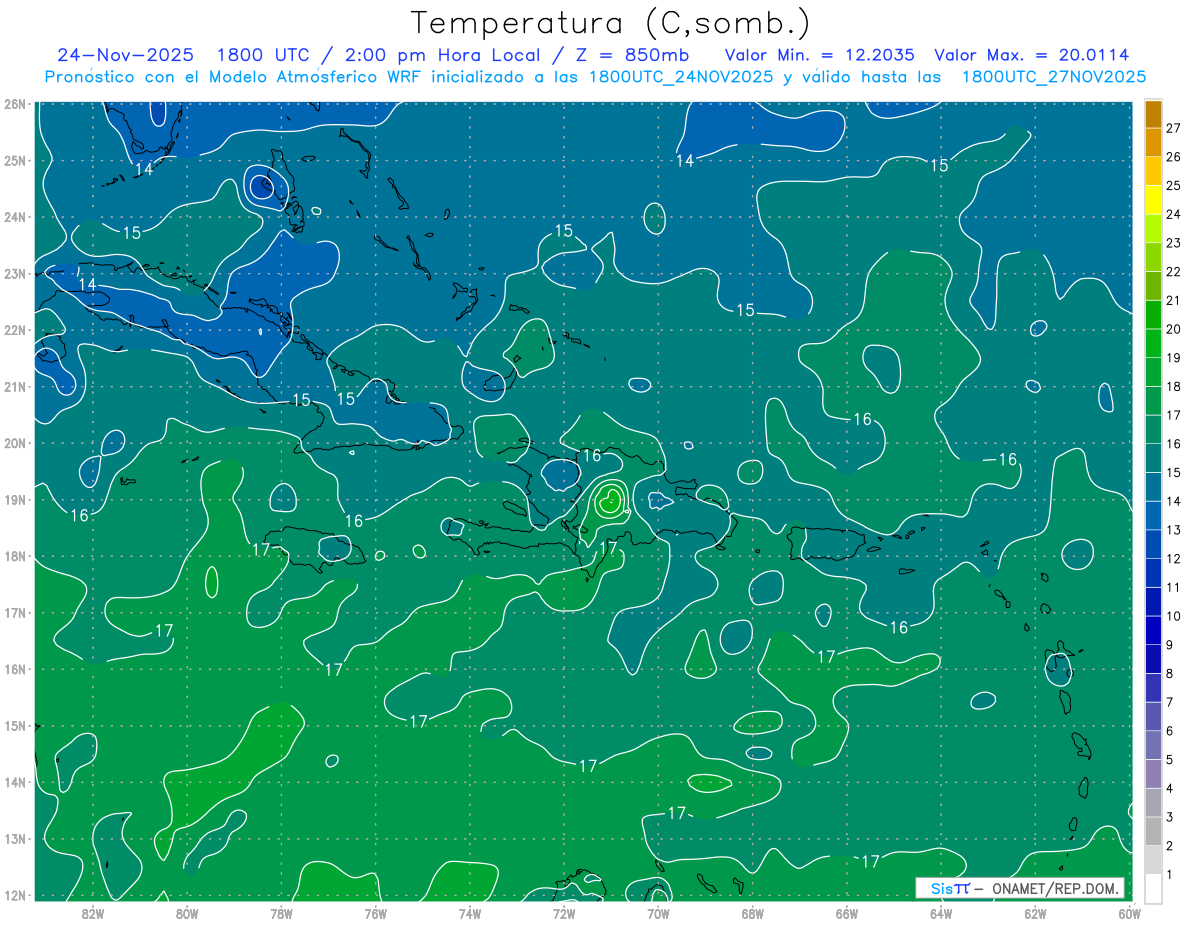Click the 26N latitude axis label

coord(14,104)
